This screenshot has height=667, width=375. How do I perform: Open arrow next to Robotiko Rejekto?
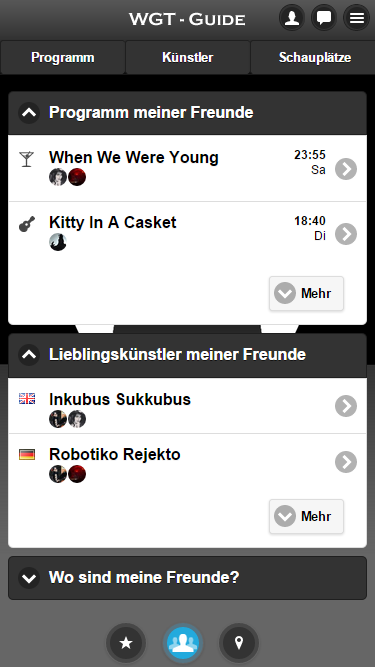point(346,462)
